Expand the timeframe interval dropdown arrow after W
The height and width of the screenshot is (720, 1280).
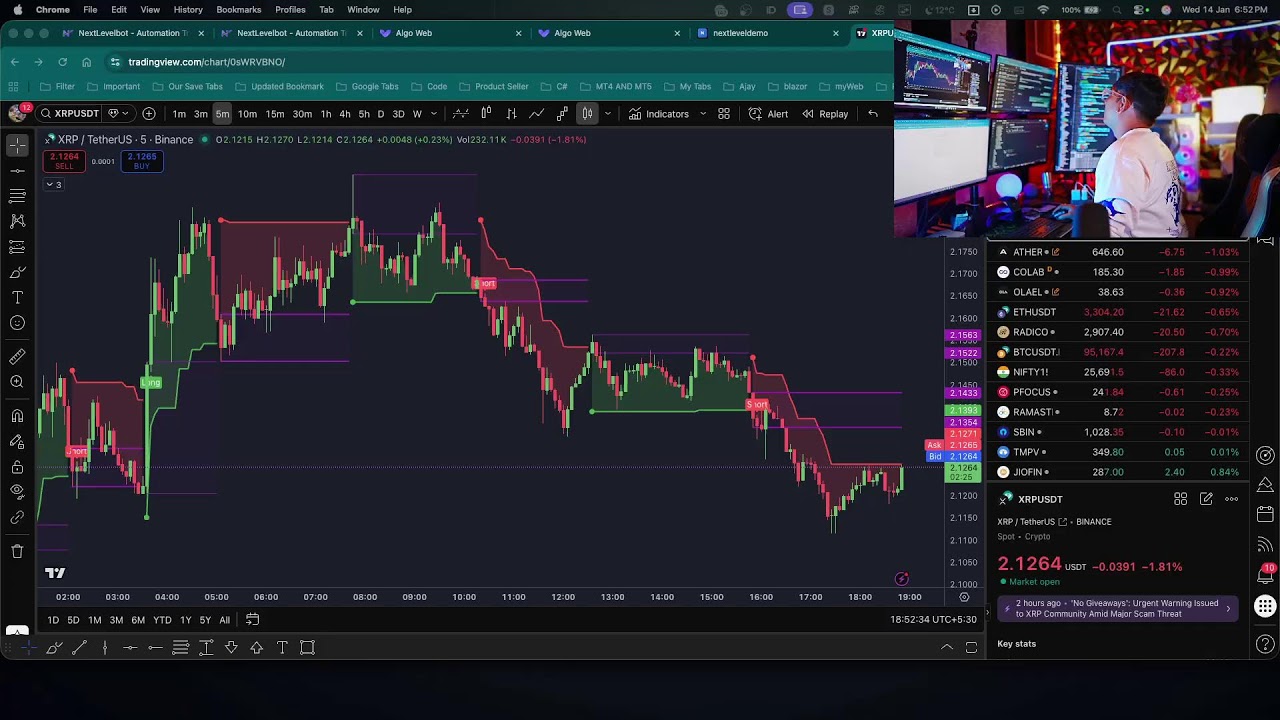[433, 114]
